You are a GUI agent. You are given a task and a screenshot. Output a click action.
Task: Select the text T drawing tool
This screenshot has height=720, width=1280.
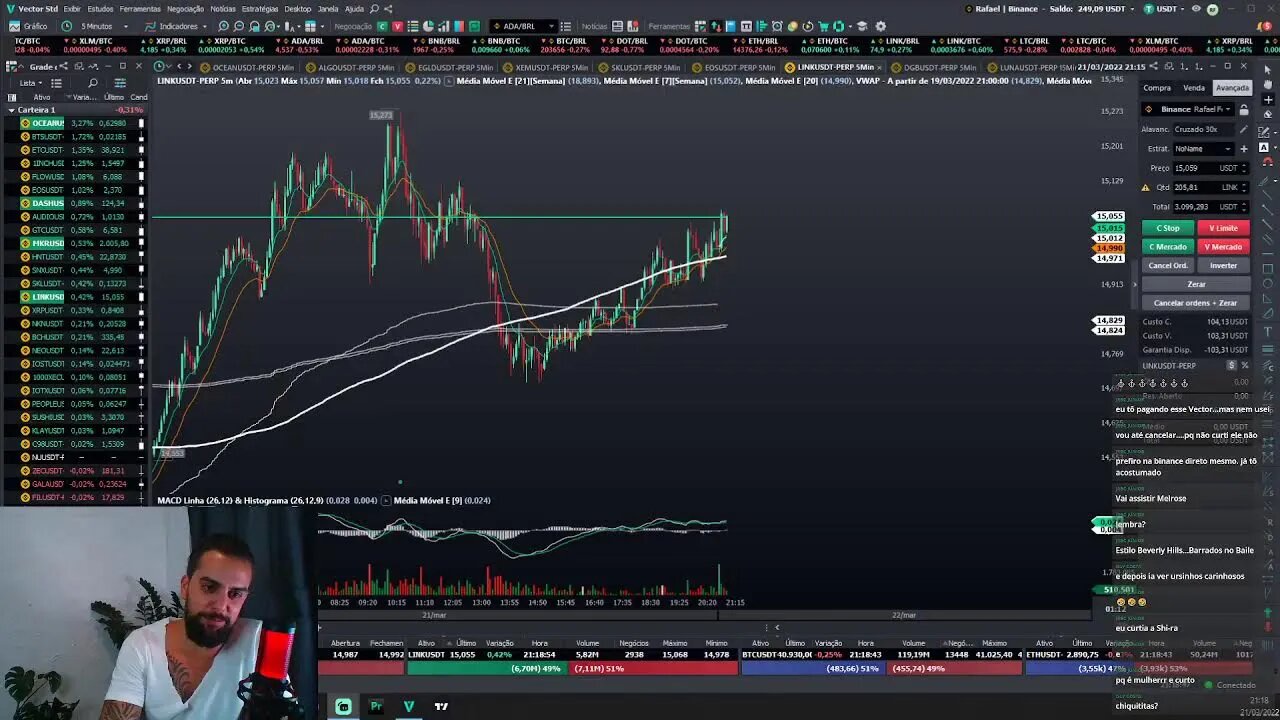click(x=1268, y=334)
